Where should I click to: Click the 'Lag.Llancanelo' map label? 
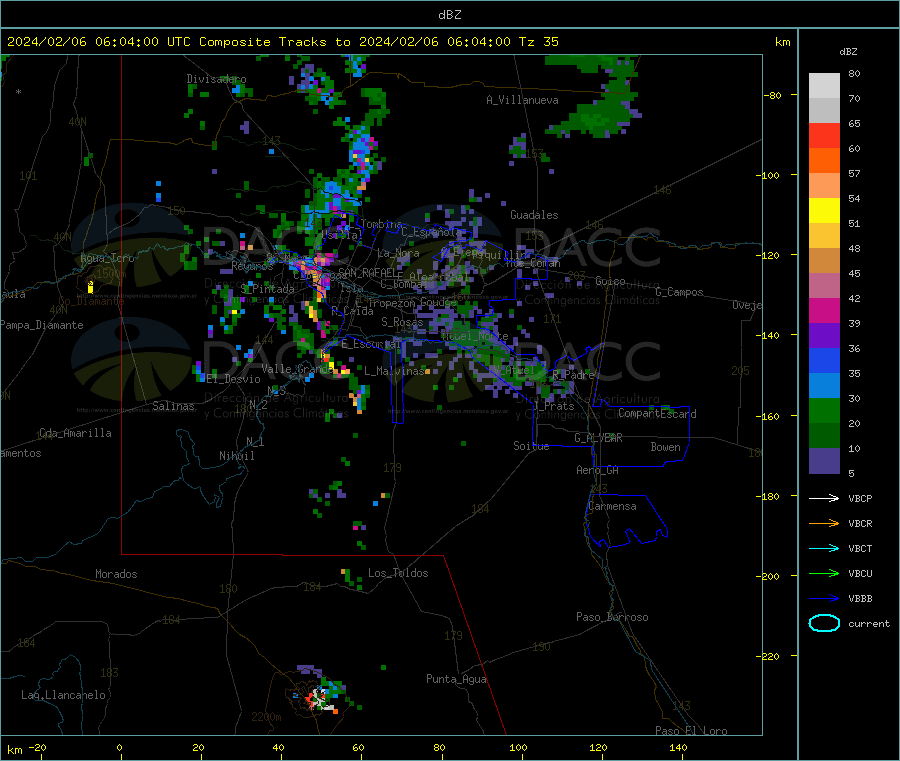[63, 695]
